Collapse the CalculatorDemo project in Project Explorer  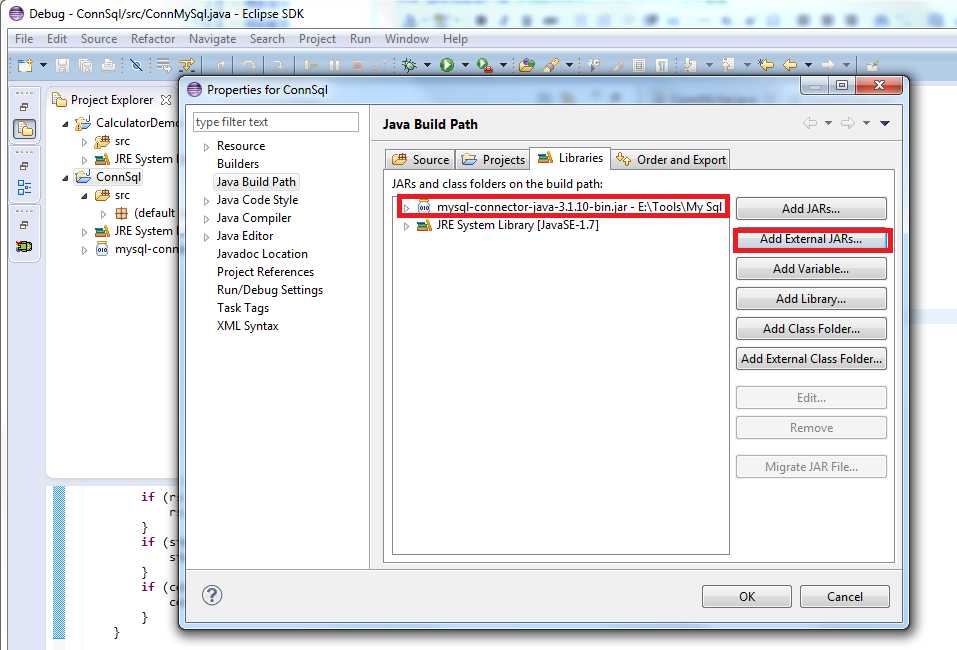[65, 124]
